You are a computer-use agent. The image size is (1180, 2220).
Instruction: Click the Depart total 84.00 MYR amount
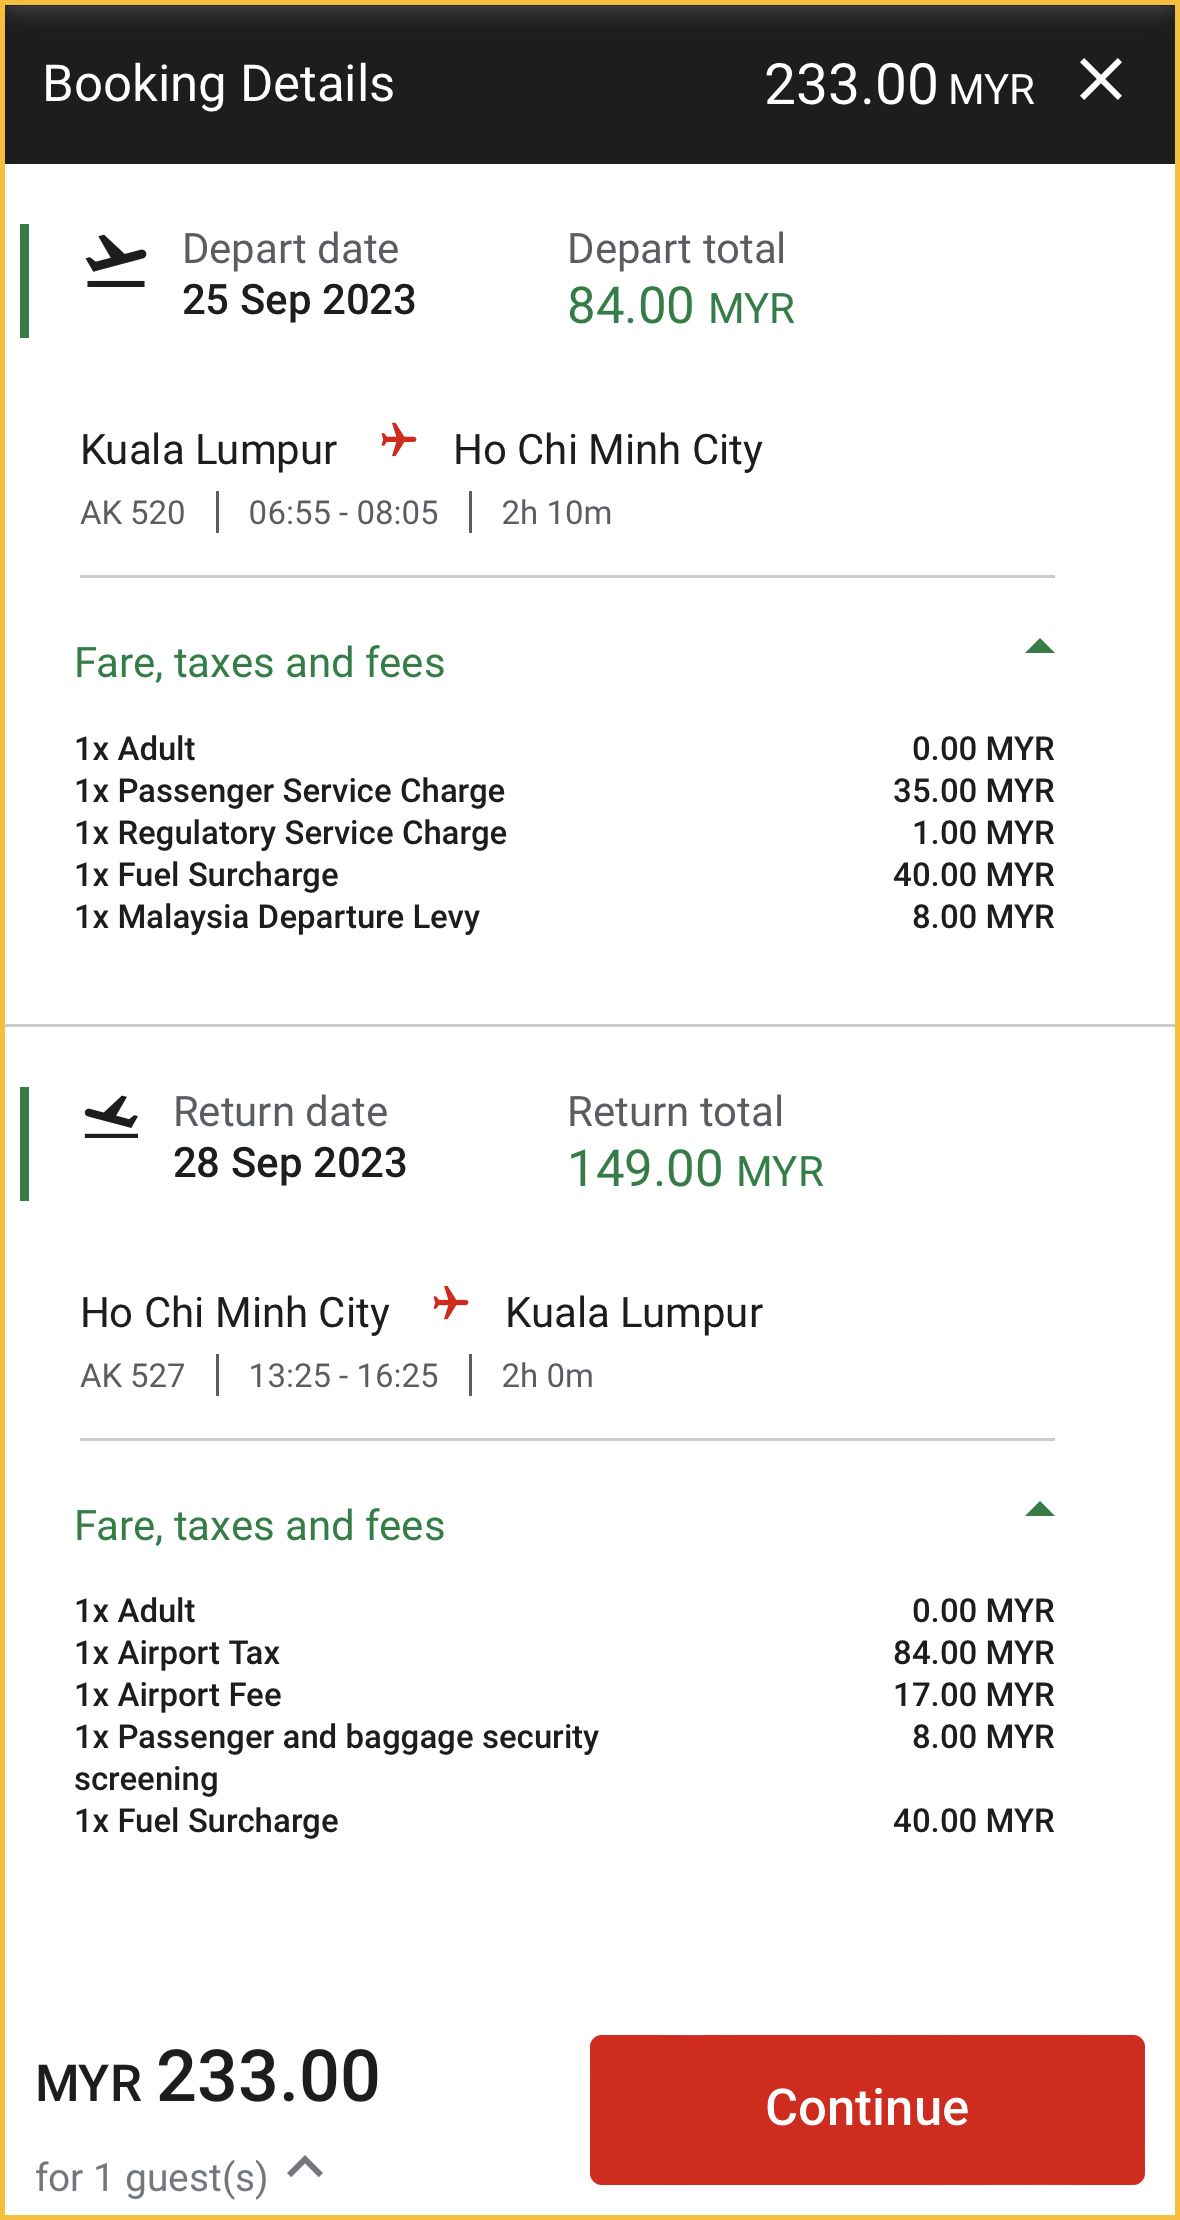(x=681, y=306)
